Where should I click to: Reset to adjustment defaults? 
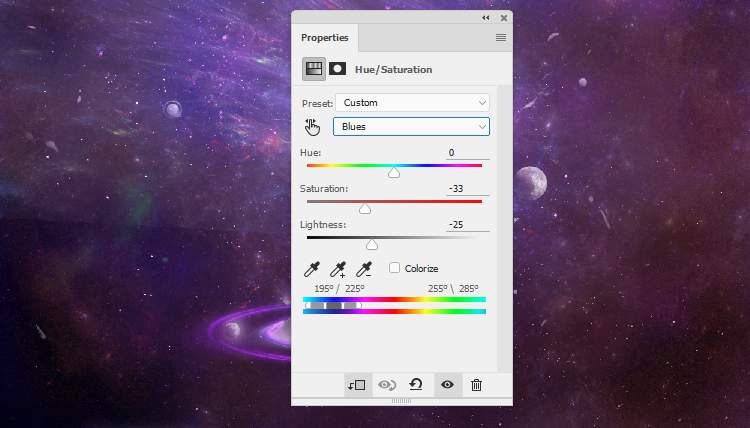click(x=416, y=385)
